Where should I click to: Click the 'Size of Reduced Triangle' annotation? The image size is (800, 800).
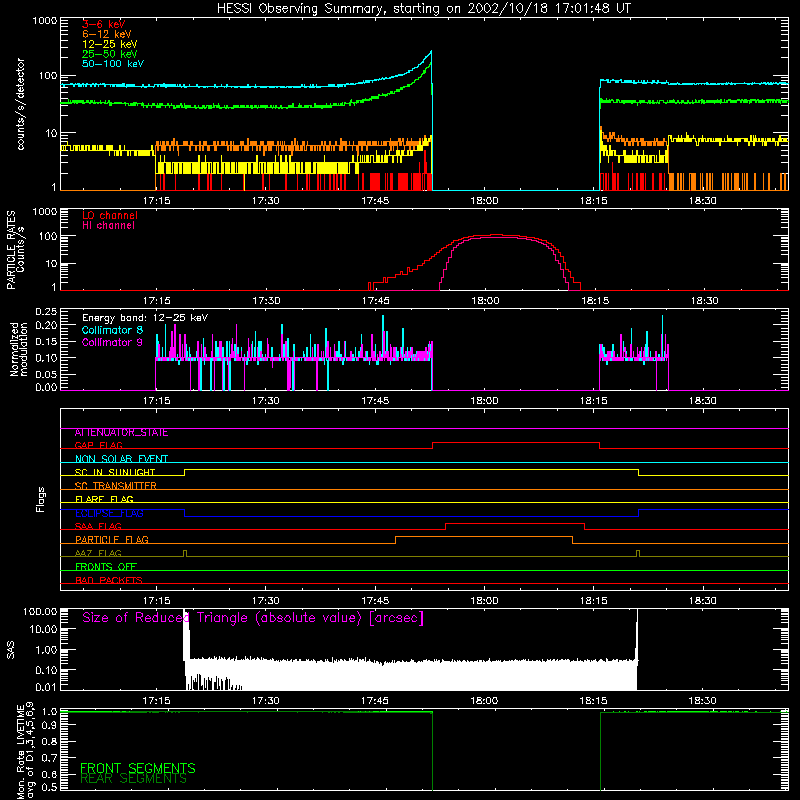[x=253, y=618]
